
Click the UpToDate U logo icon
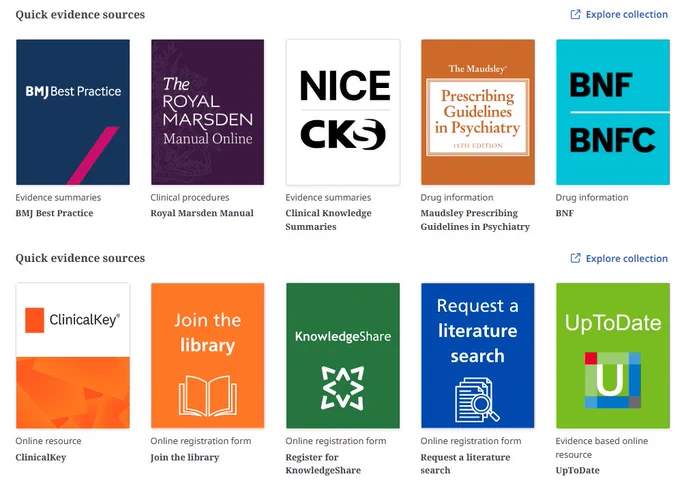(613, 380)
